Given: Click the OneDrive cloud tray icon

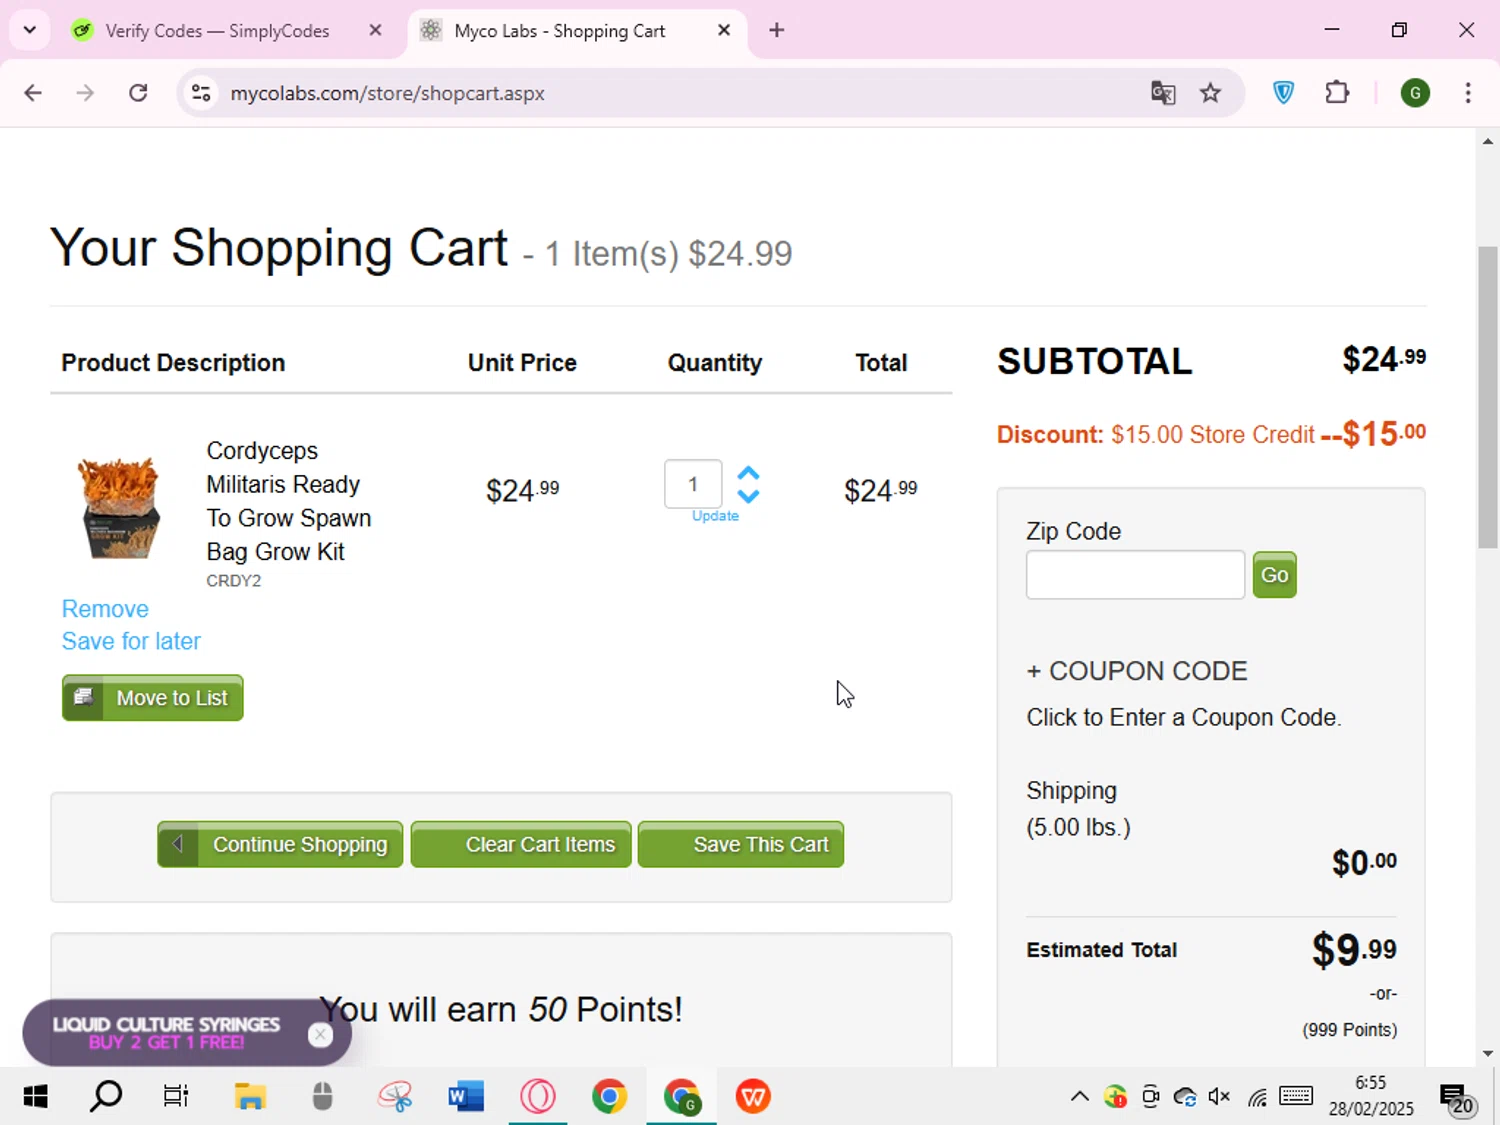Looking at the screenshot, I should (1185, 1097).
